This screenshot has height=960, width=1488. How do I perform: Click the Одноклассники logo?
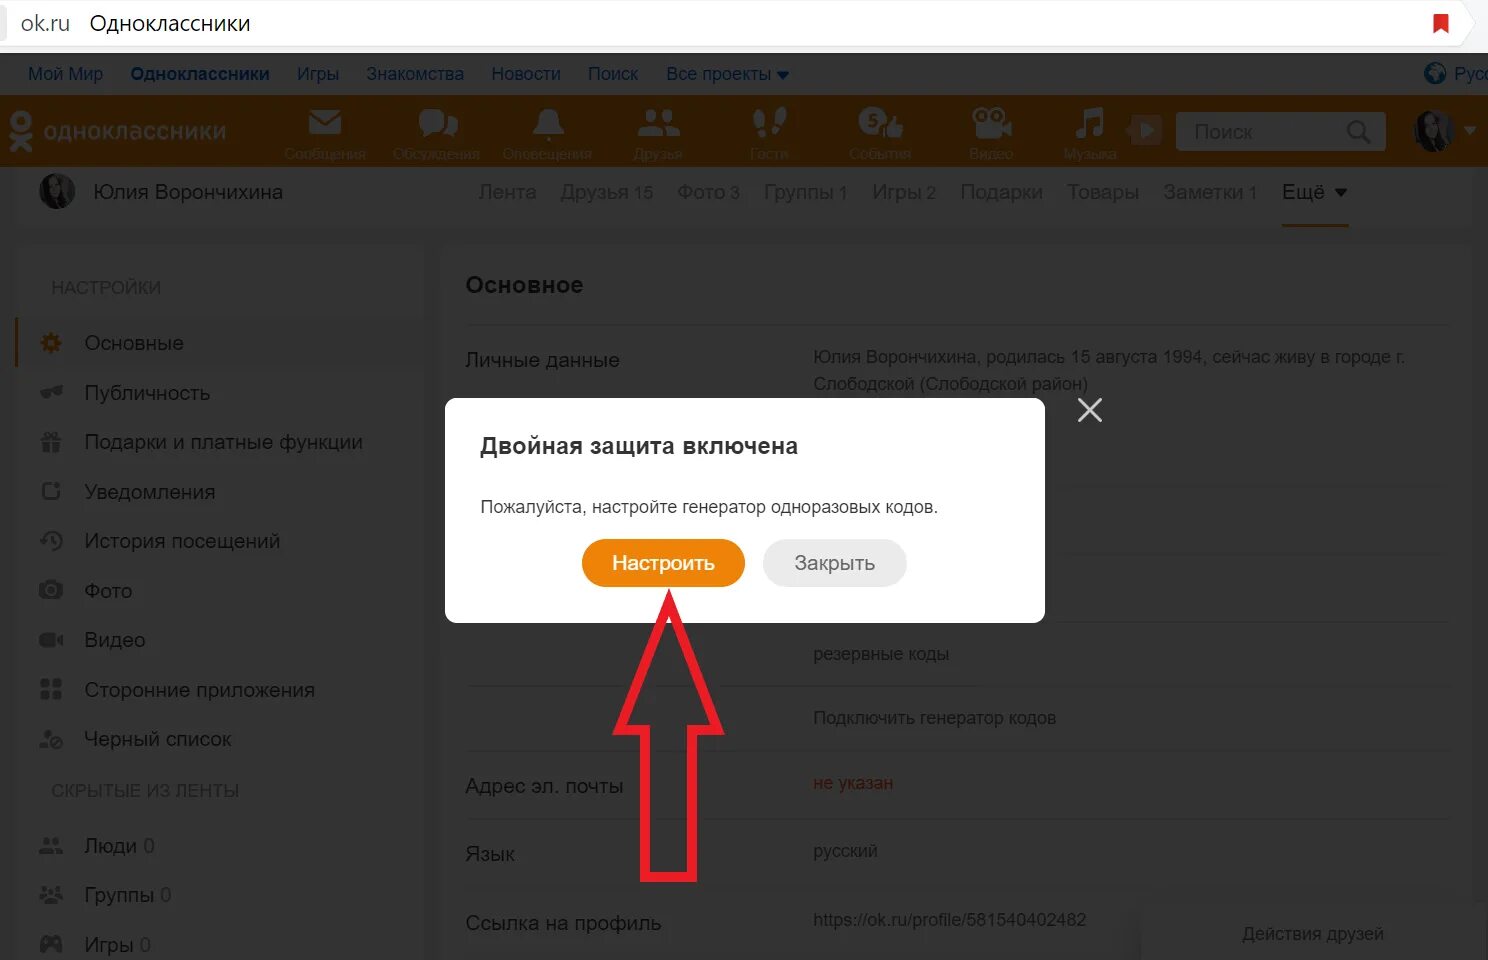point(118,131)
